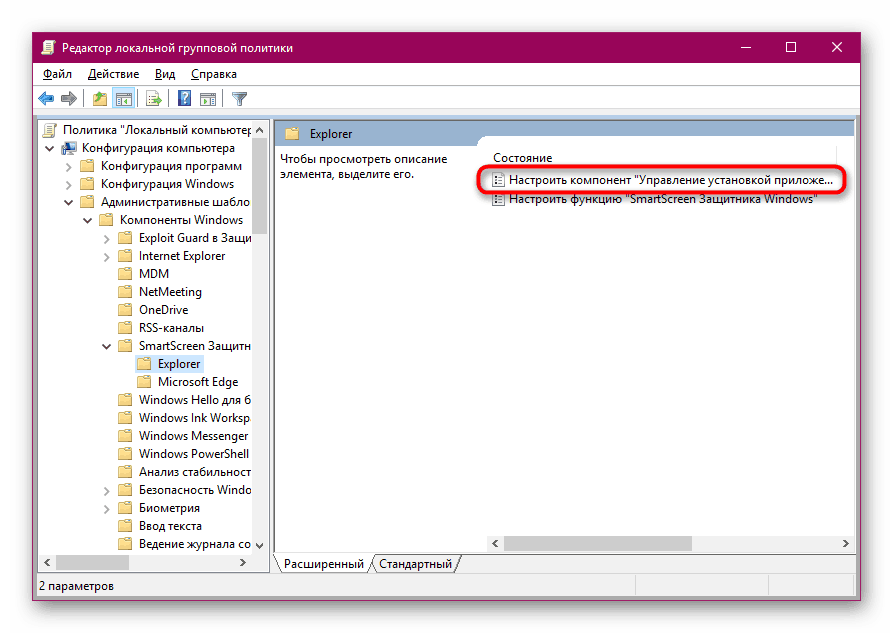Click the icon beside "Настроить компонент" policy
The height and width of the screenshot is (633, 893).
coord(498,180)
